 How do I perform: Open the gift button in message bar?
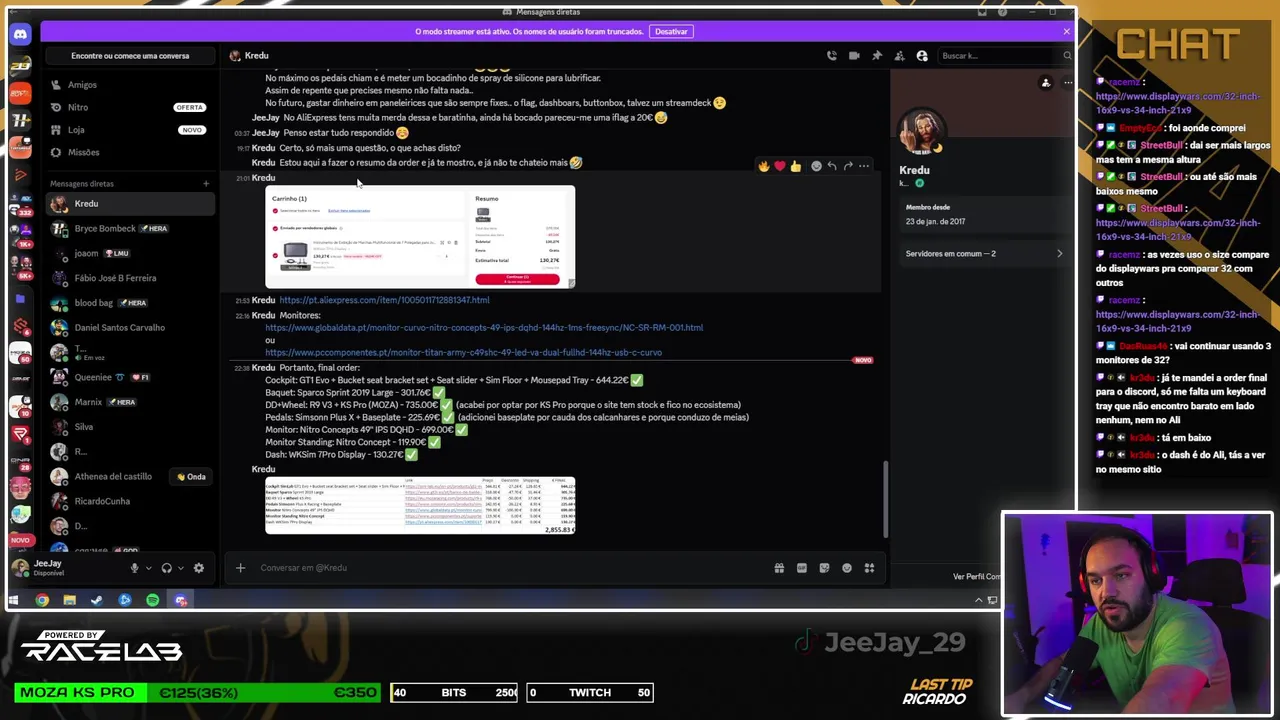779,568
